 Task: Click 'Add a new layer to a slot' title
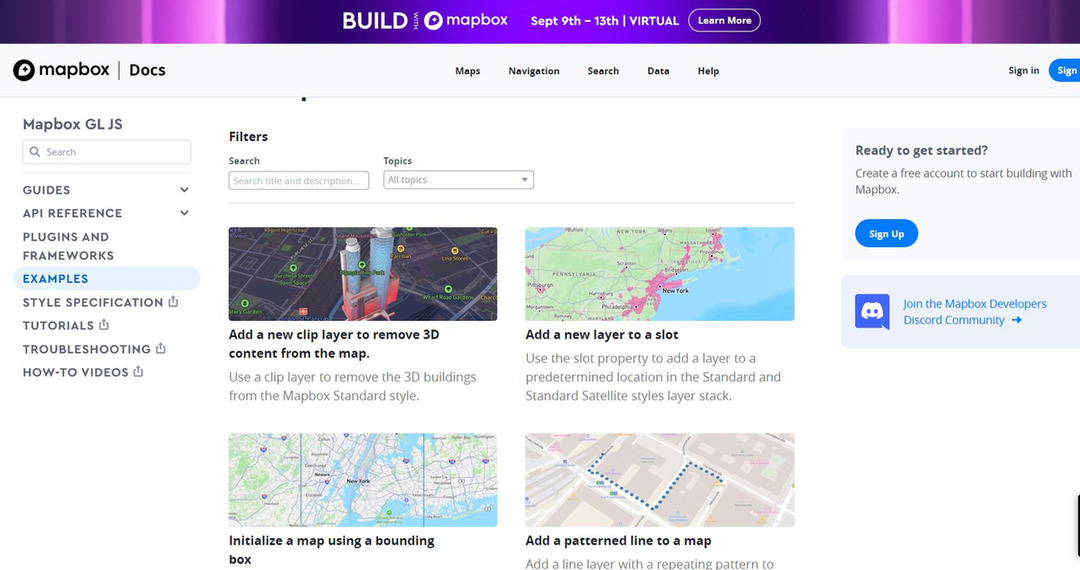point(602,335)
